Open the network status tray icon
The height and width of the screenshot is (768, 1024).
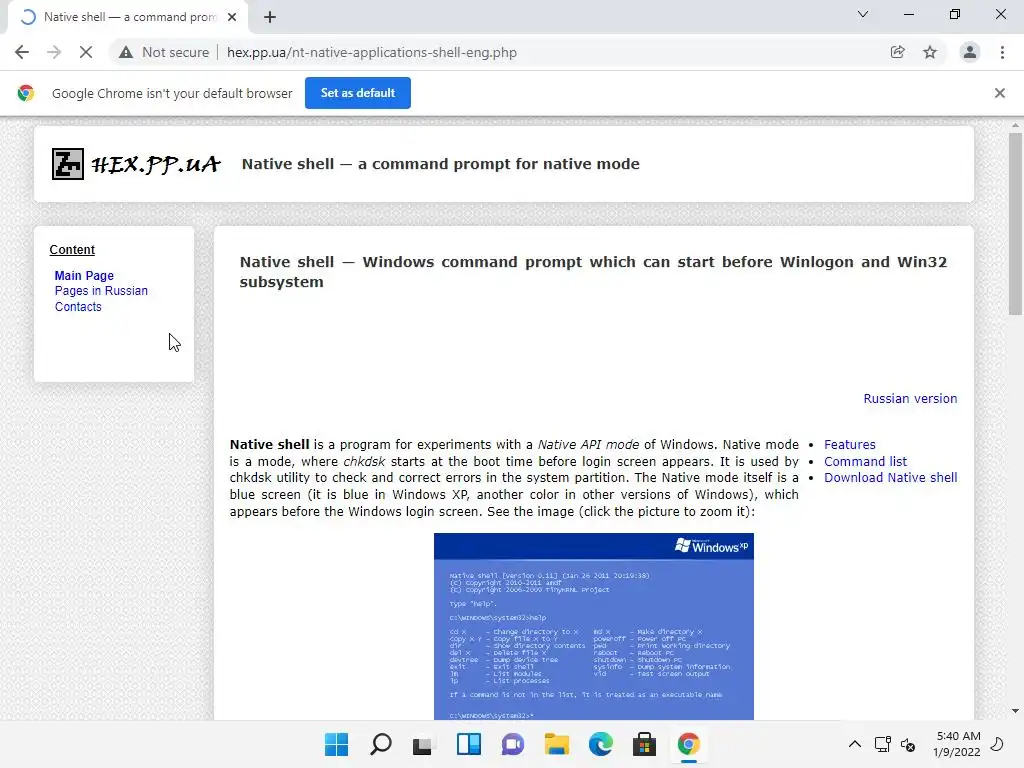tap(882, 744)
